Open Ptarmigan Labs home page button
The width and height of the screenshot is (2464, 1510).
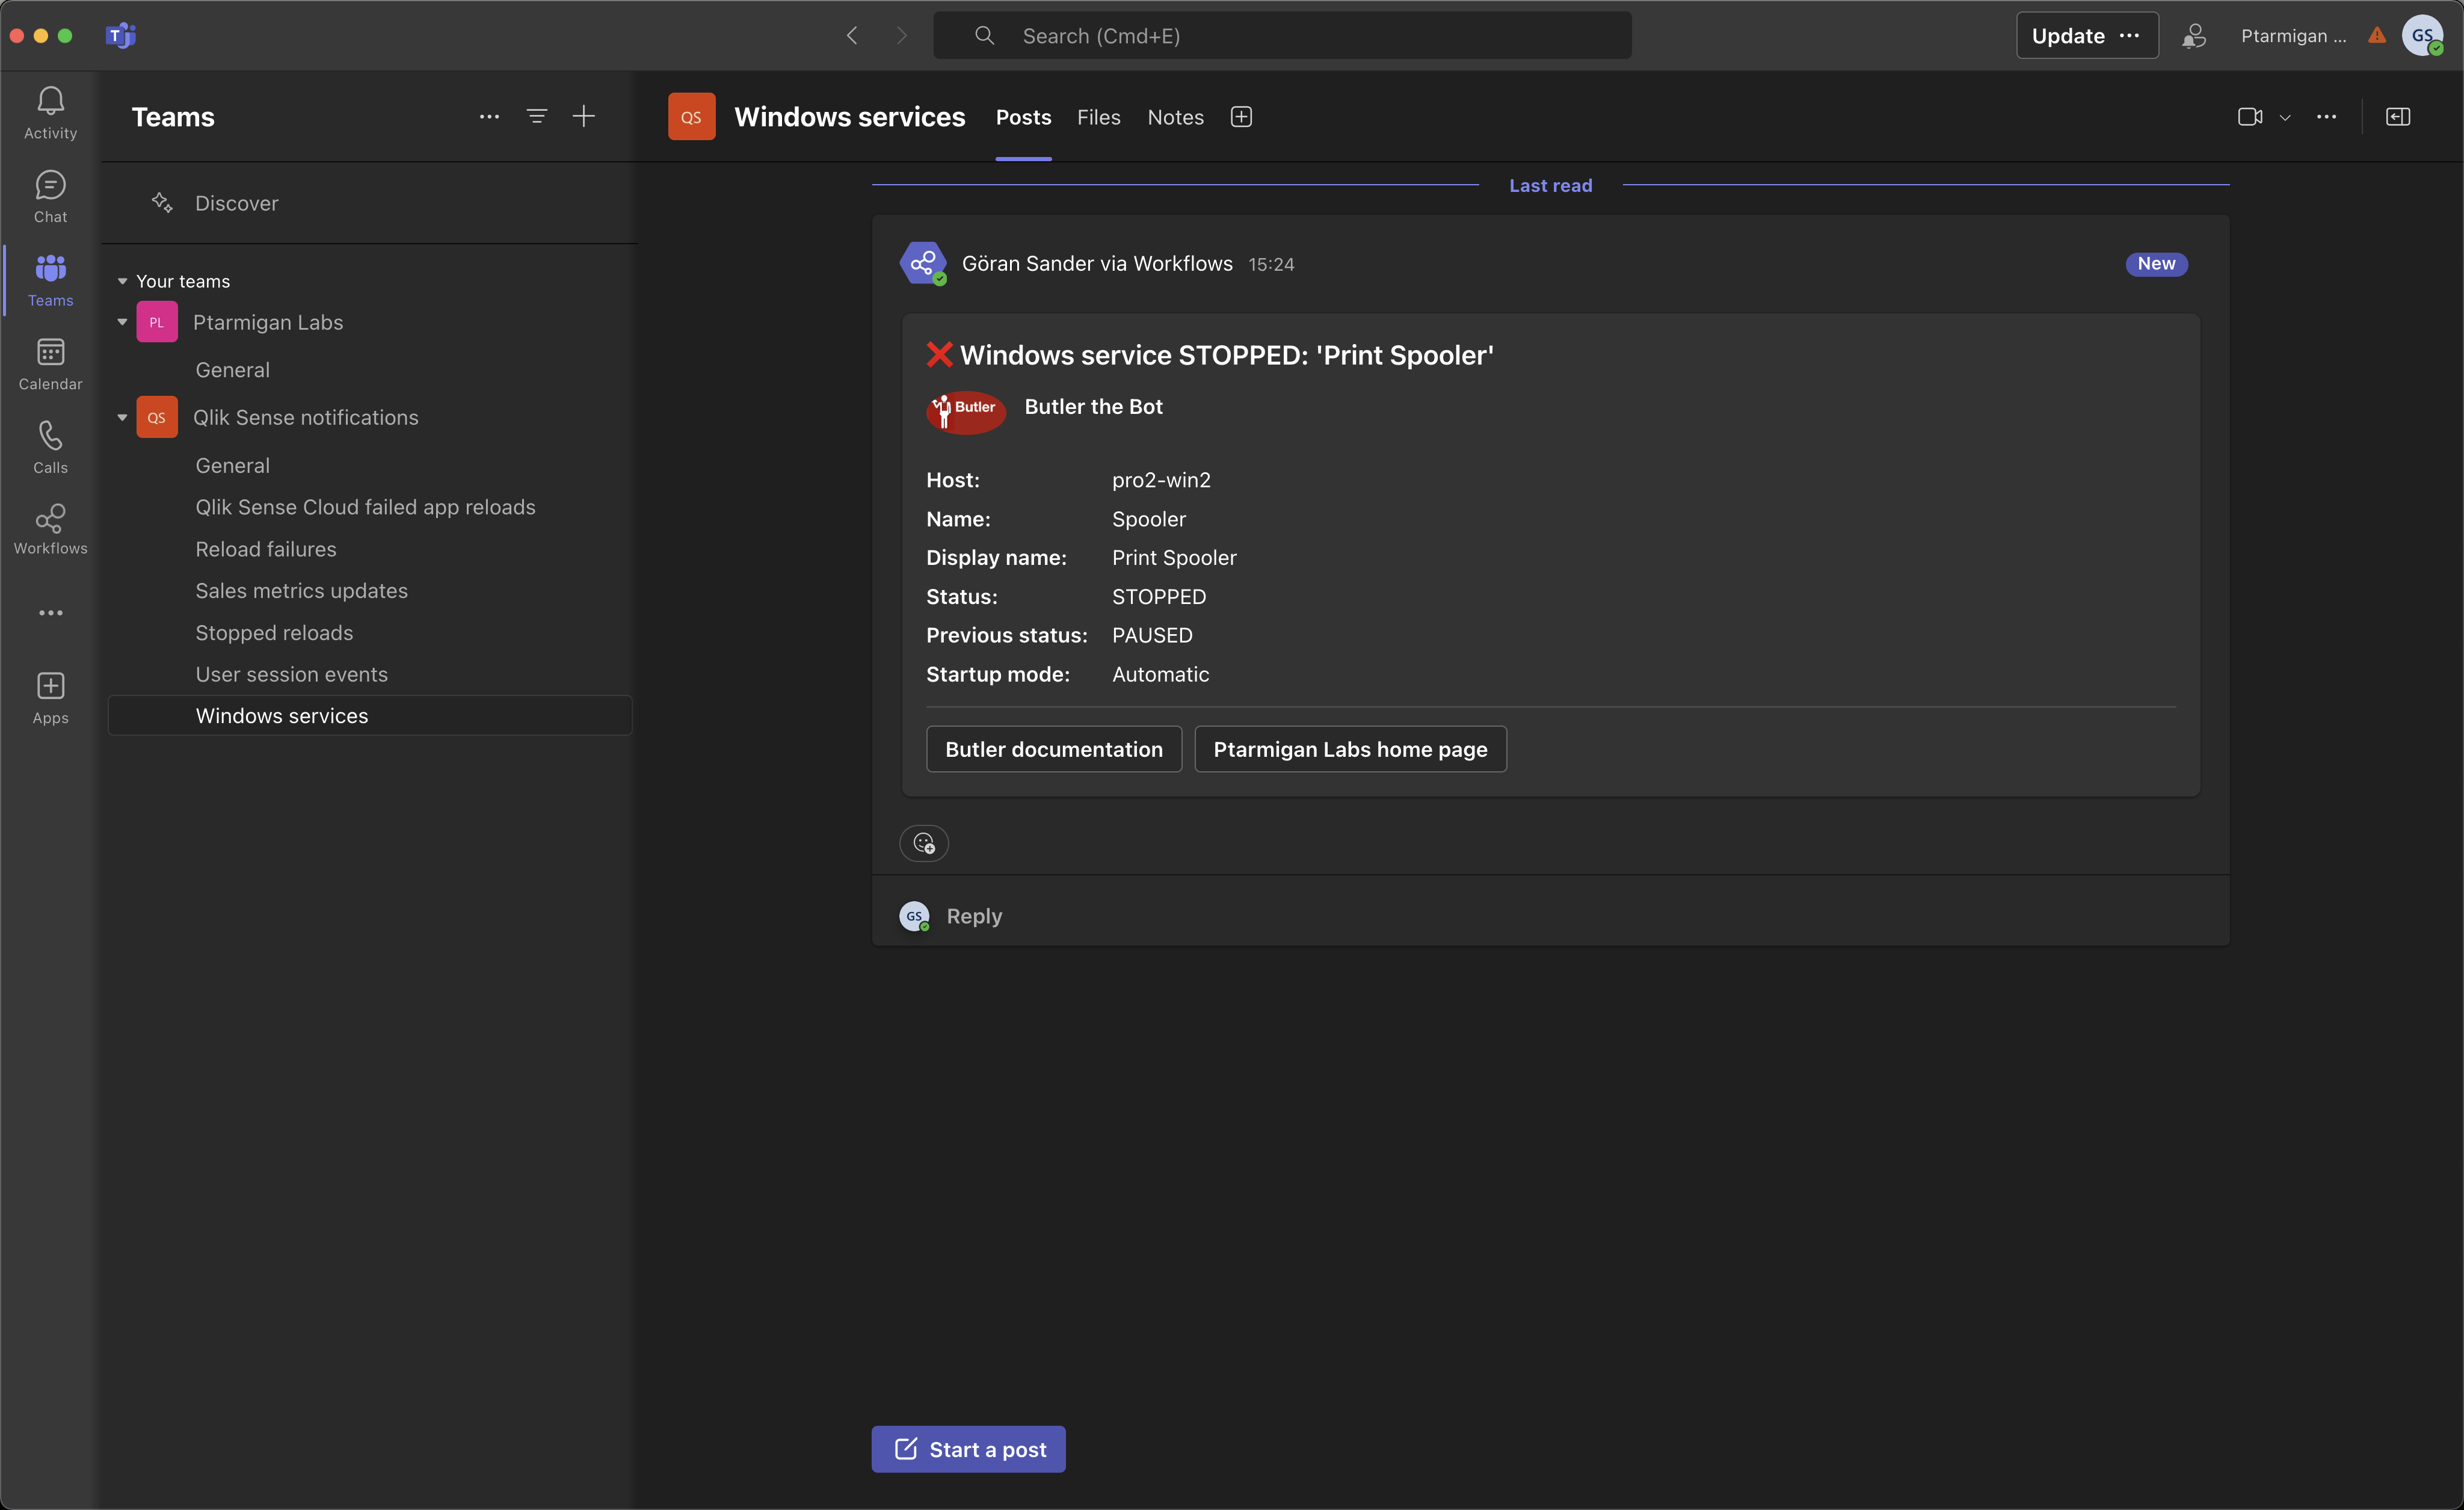point(1350,749)
